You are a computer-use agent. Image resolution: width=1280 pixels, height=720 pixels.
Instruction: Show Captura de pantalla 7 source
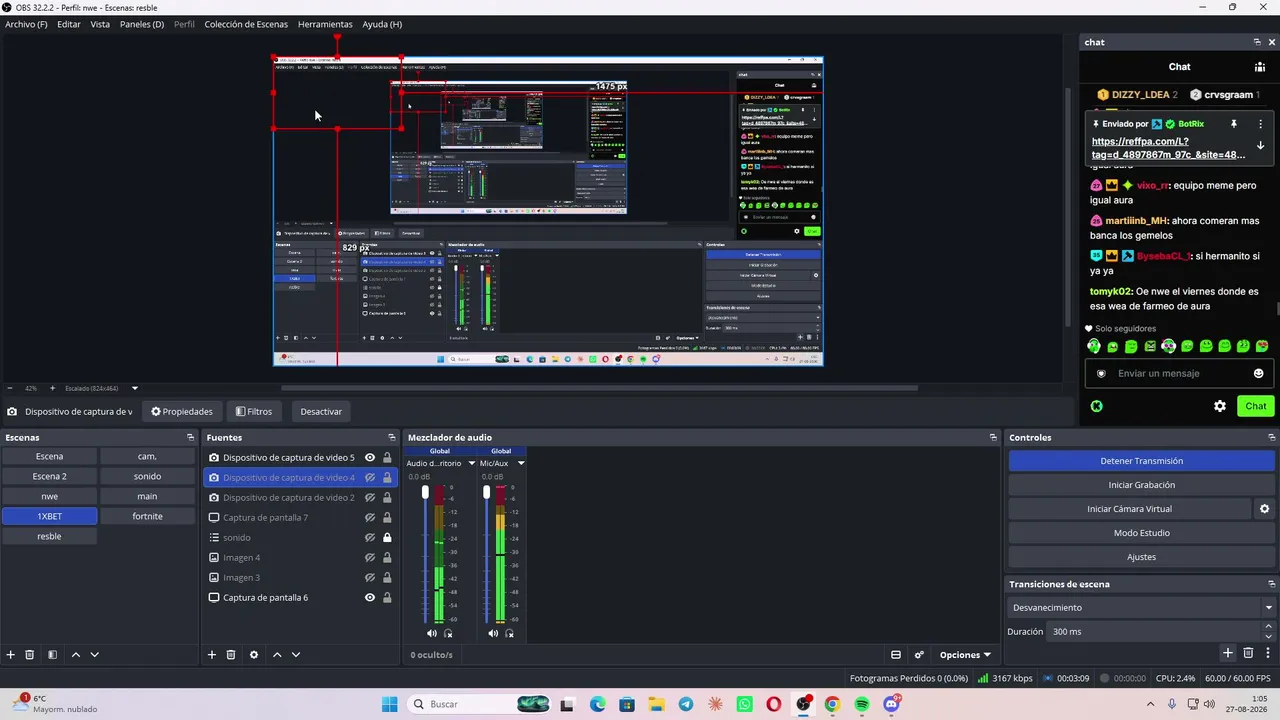[x=370, y=518]
